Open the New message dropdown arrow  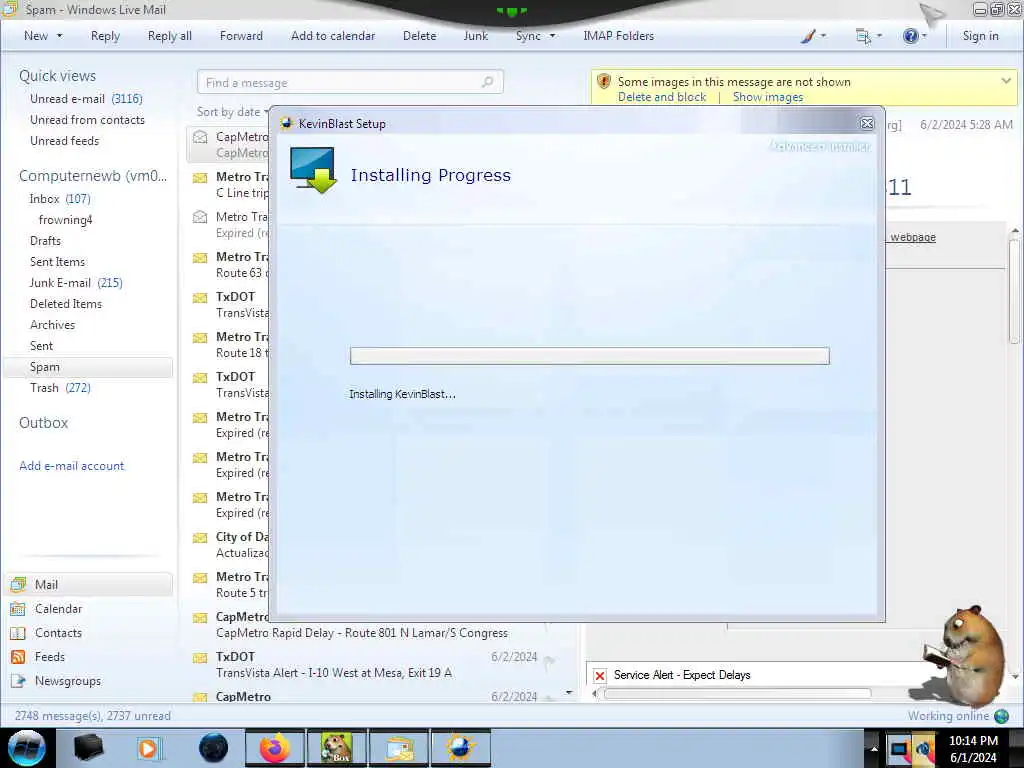pyautogui.click(x=59, y=36)
